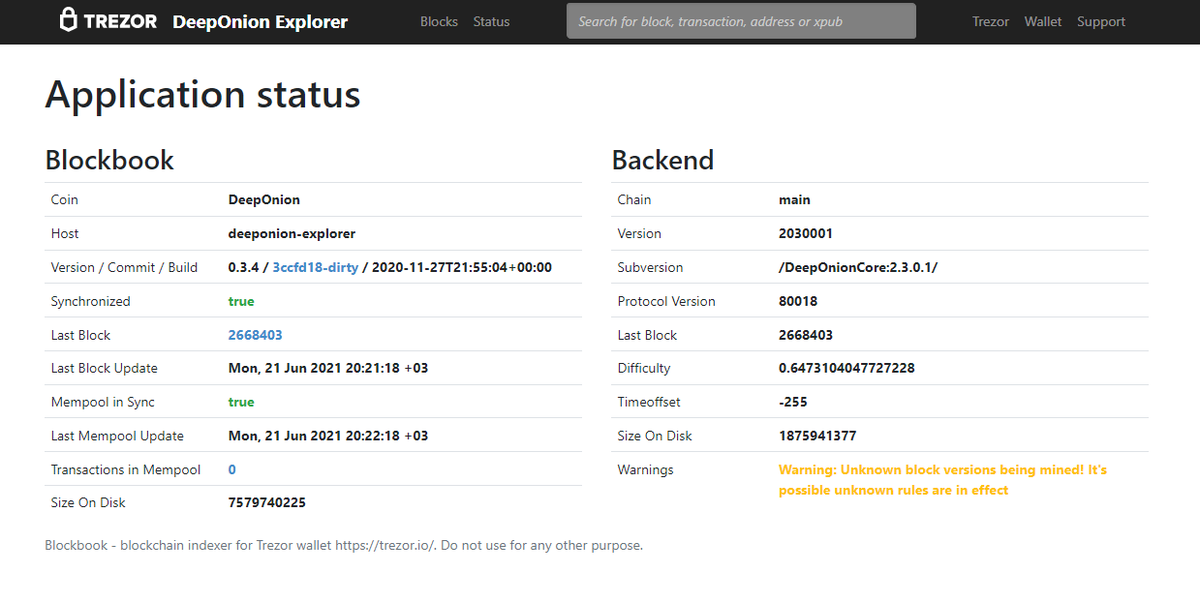Open the mempool transactions count 0 link
Viewport: 1200px width, 603px height.
pos(232,469)
